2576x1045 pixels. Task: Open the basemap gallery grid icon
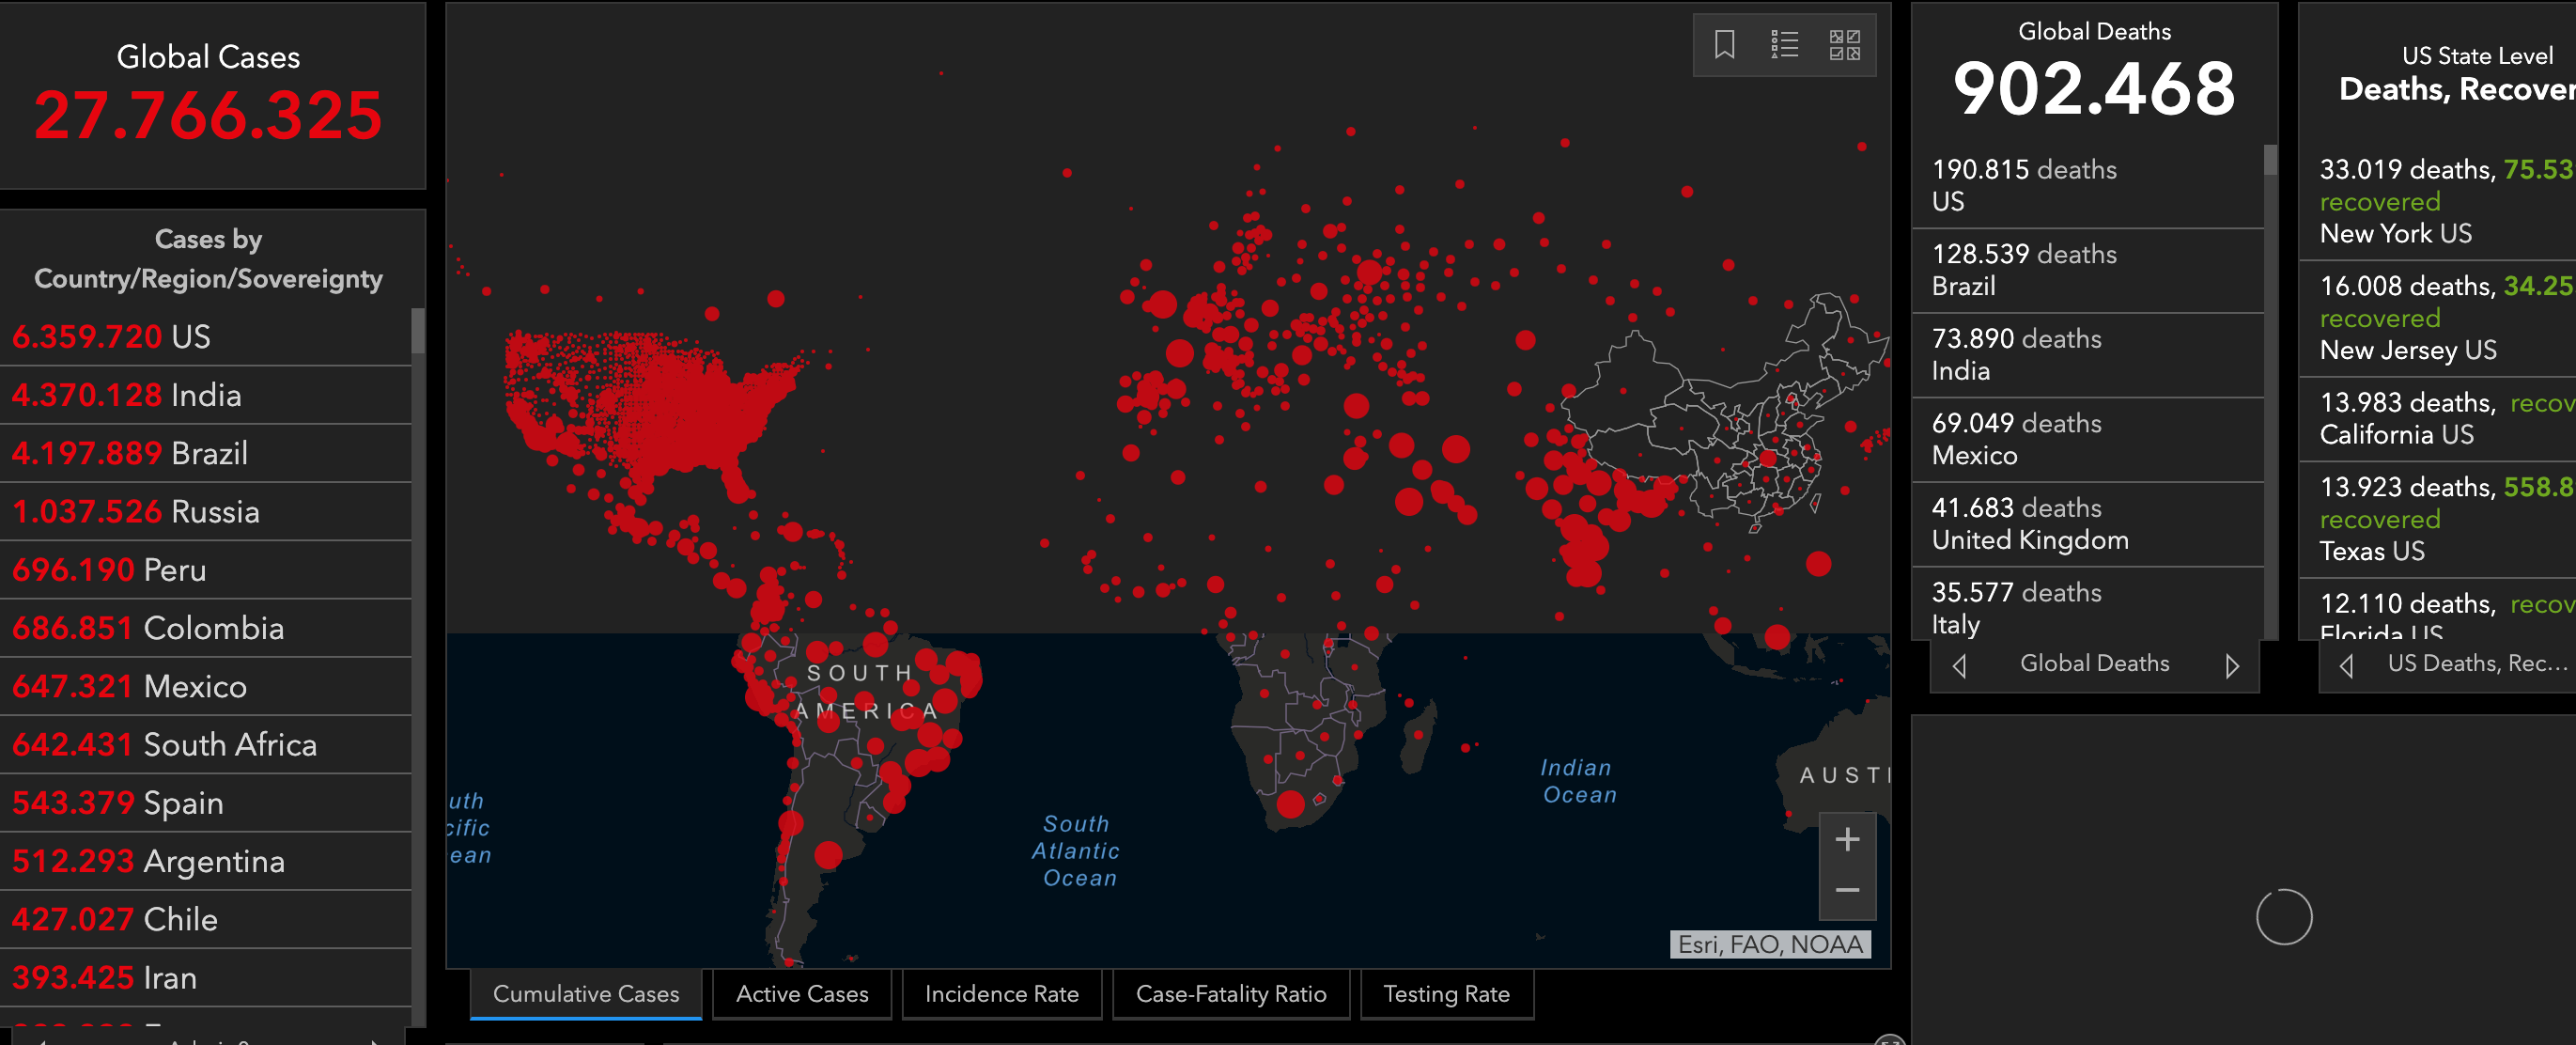coord(1844,45)
